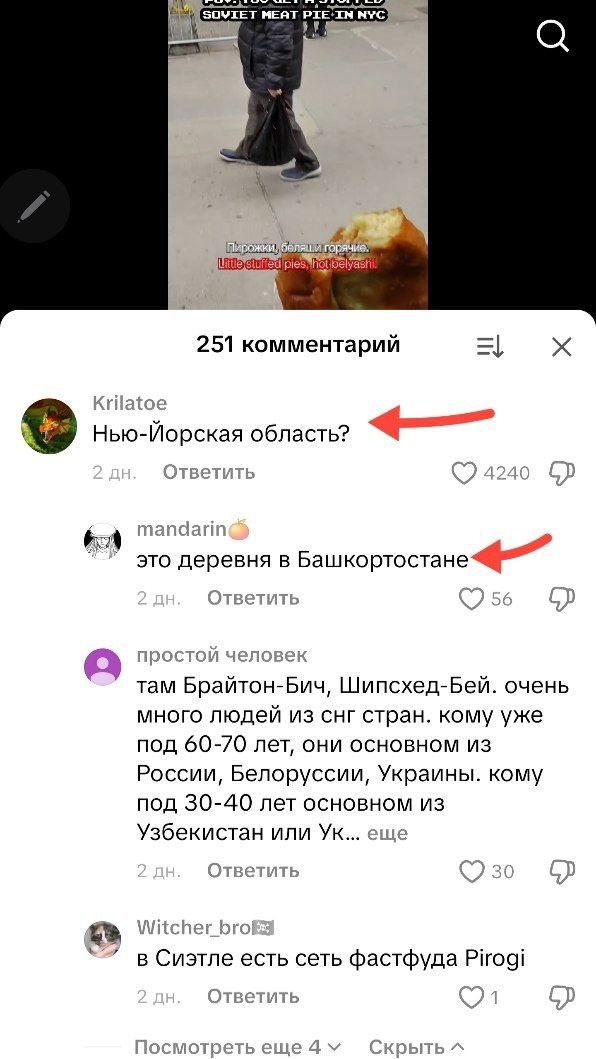The image size is (596, 1059).
Task: Dislike mandarin's reply
Action: (562, 599)
